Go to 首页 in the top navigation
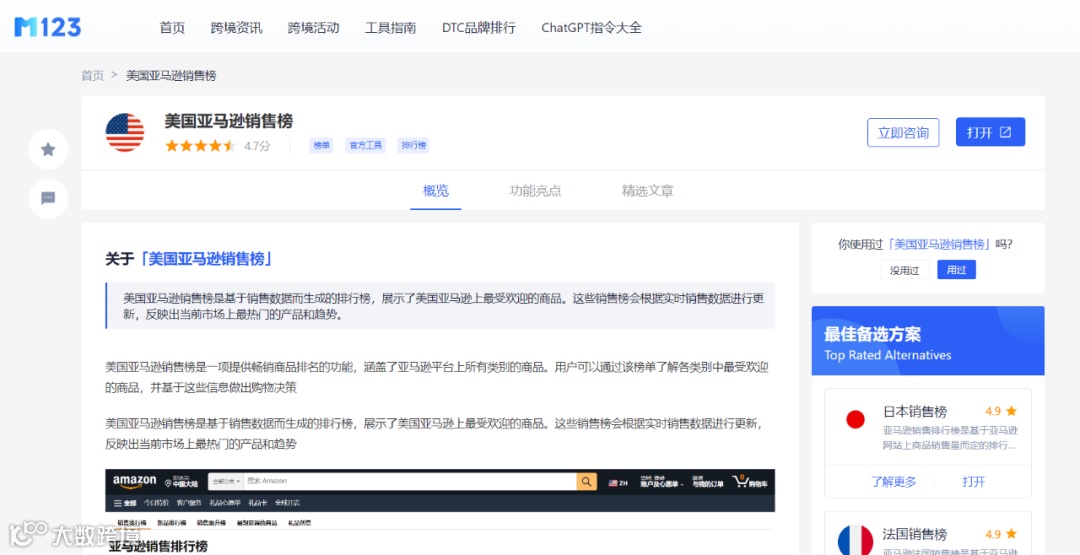Image resolution: width=1080 pixels, height=555 pixels. click(172, 28)
